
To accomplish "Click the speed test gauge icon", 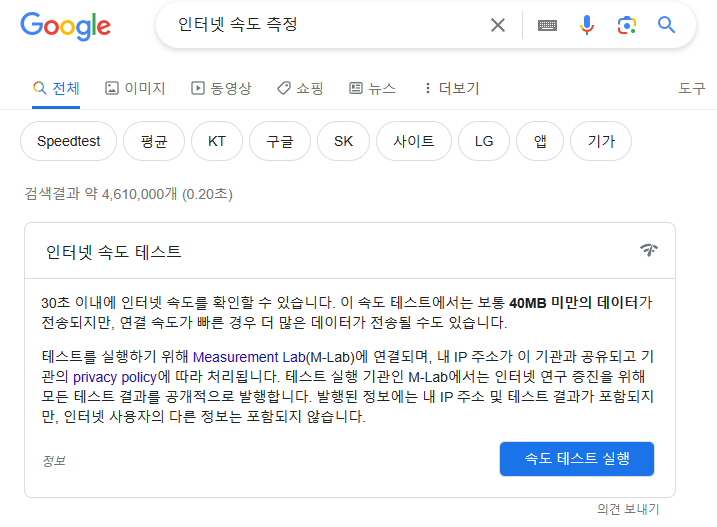I will coord(649,250).
